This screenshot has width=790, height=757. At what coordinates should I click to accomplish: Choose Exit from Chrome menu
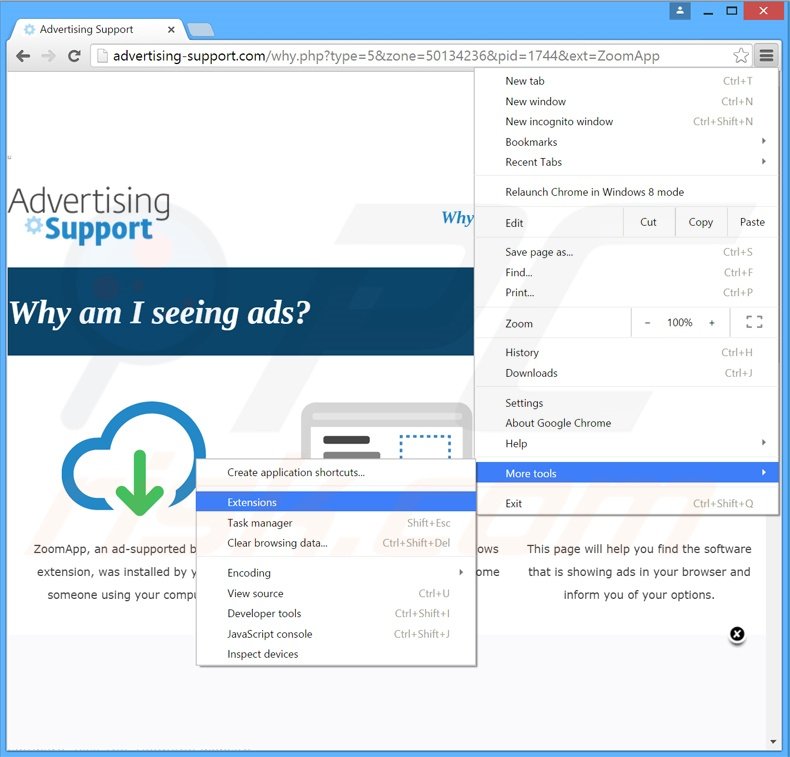tap(627, 503)
